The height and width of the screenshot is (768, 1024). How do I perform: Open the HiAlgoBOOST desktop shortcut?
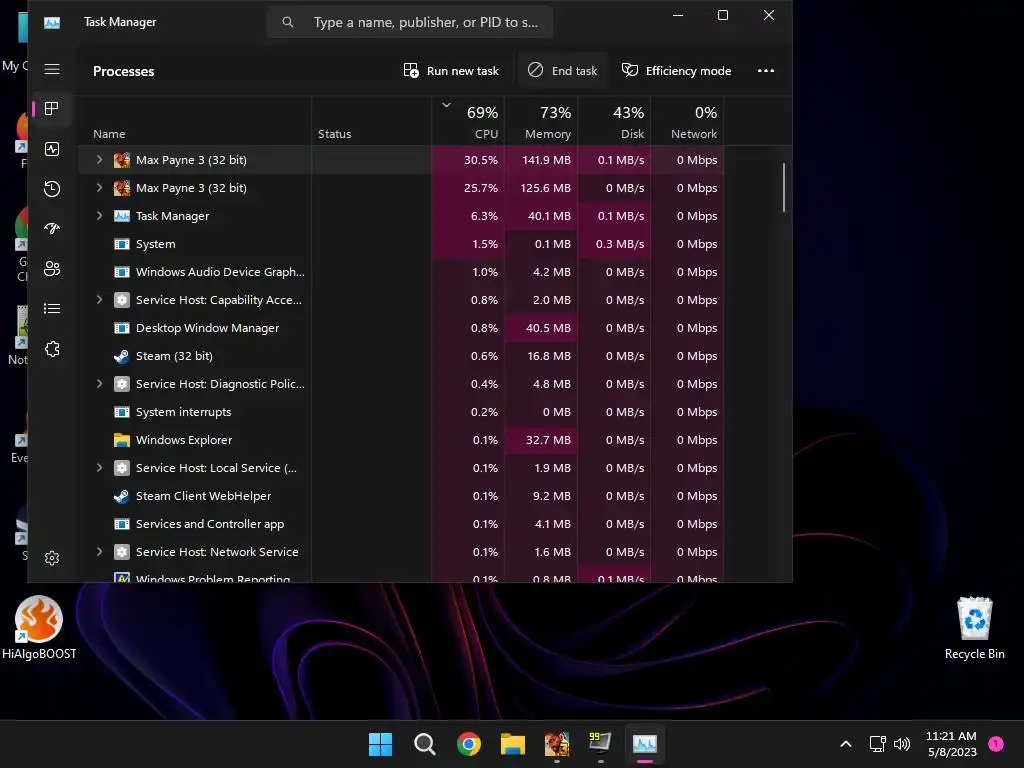point(39,627)
